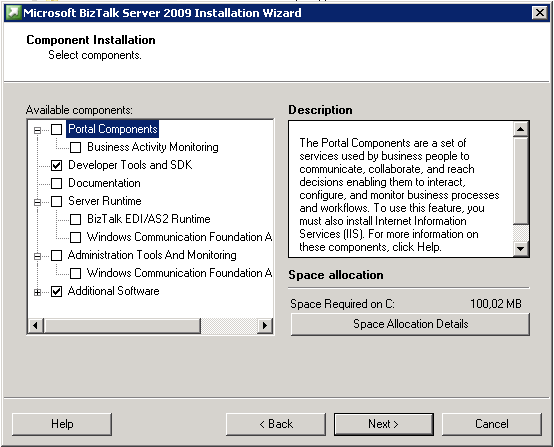Collapse Administration Tools And Monitoring node
554x447 pixels.
(37, 256)
